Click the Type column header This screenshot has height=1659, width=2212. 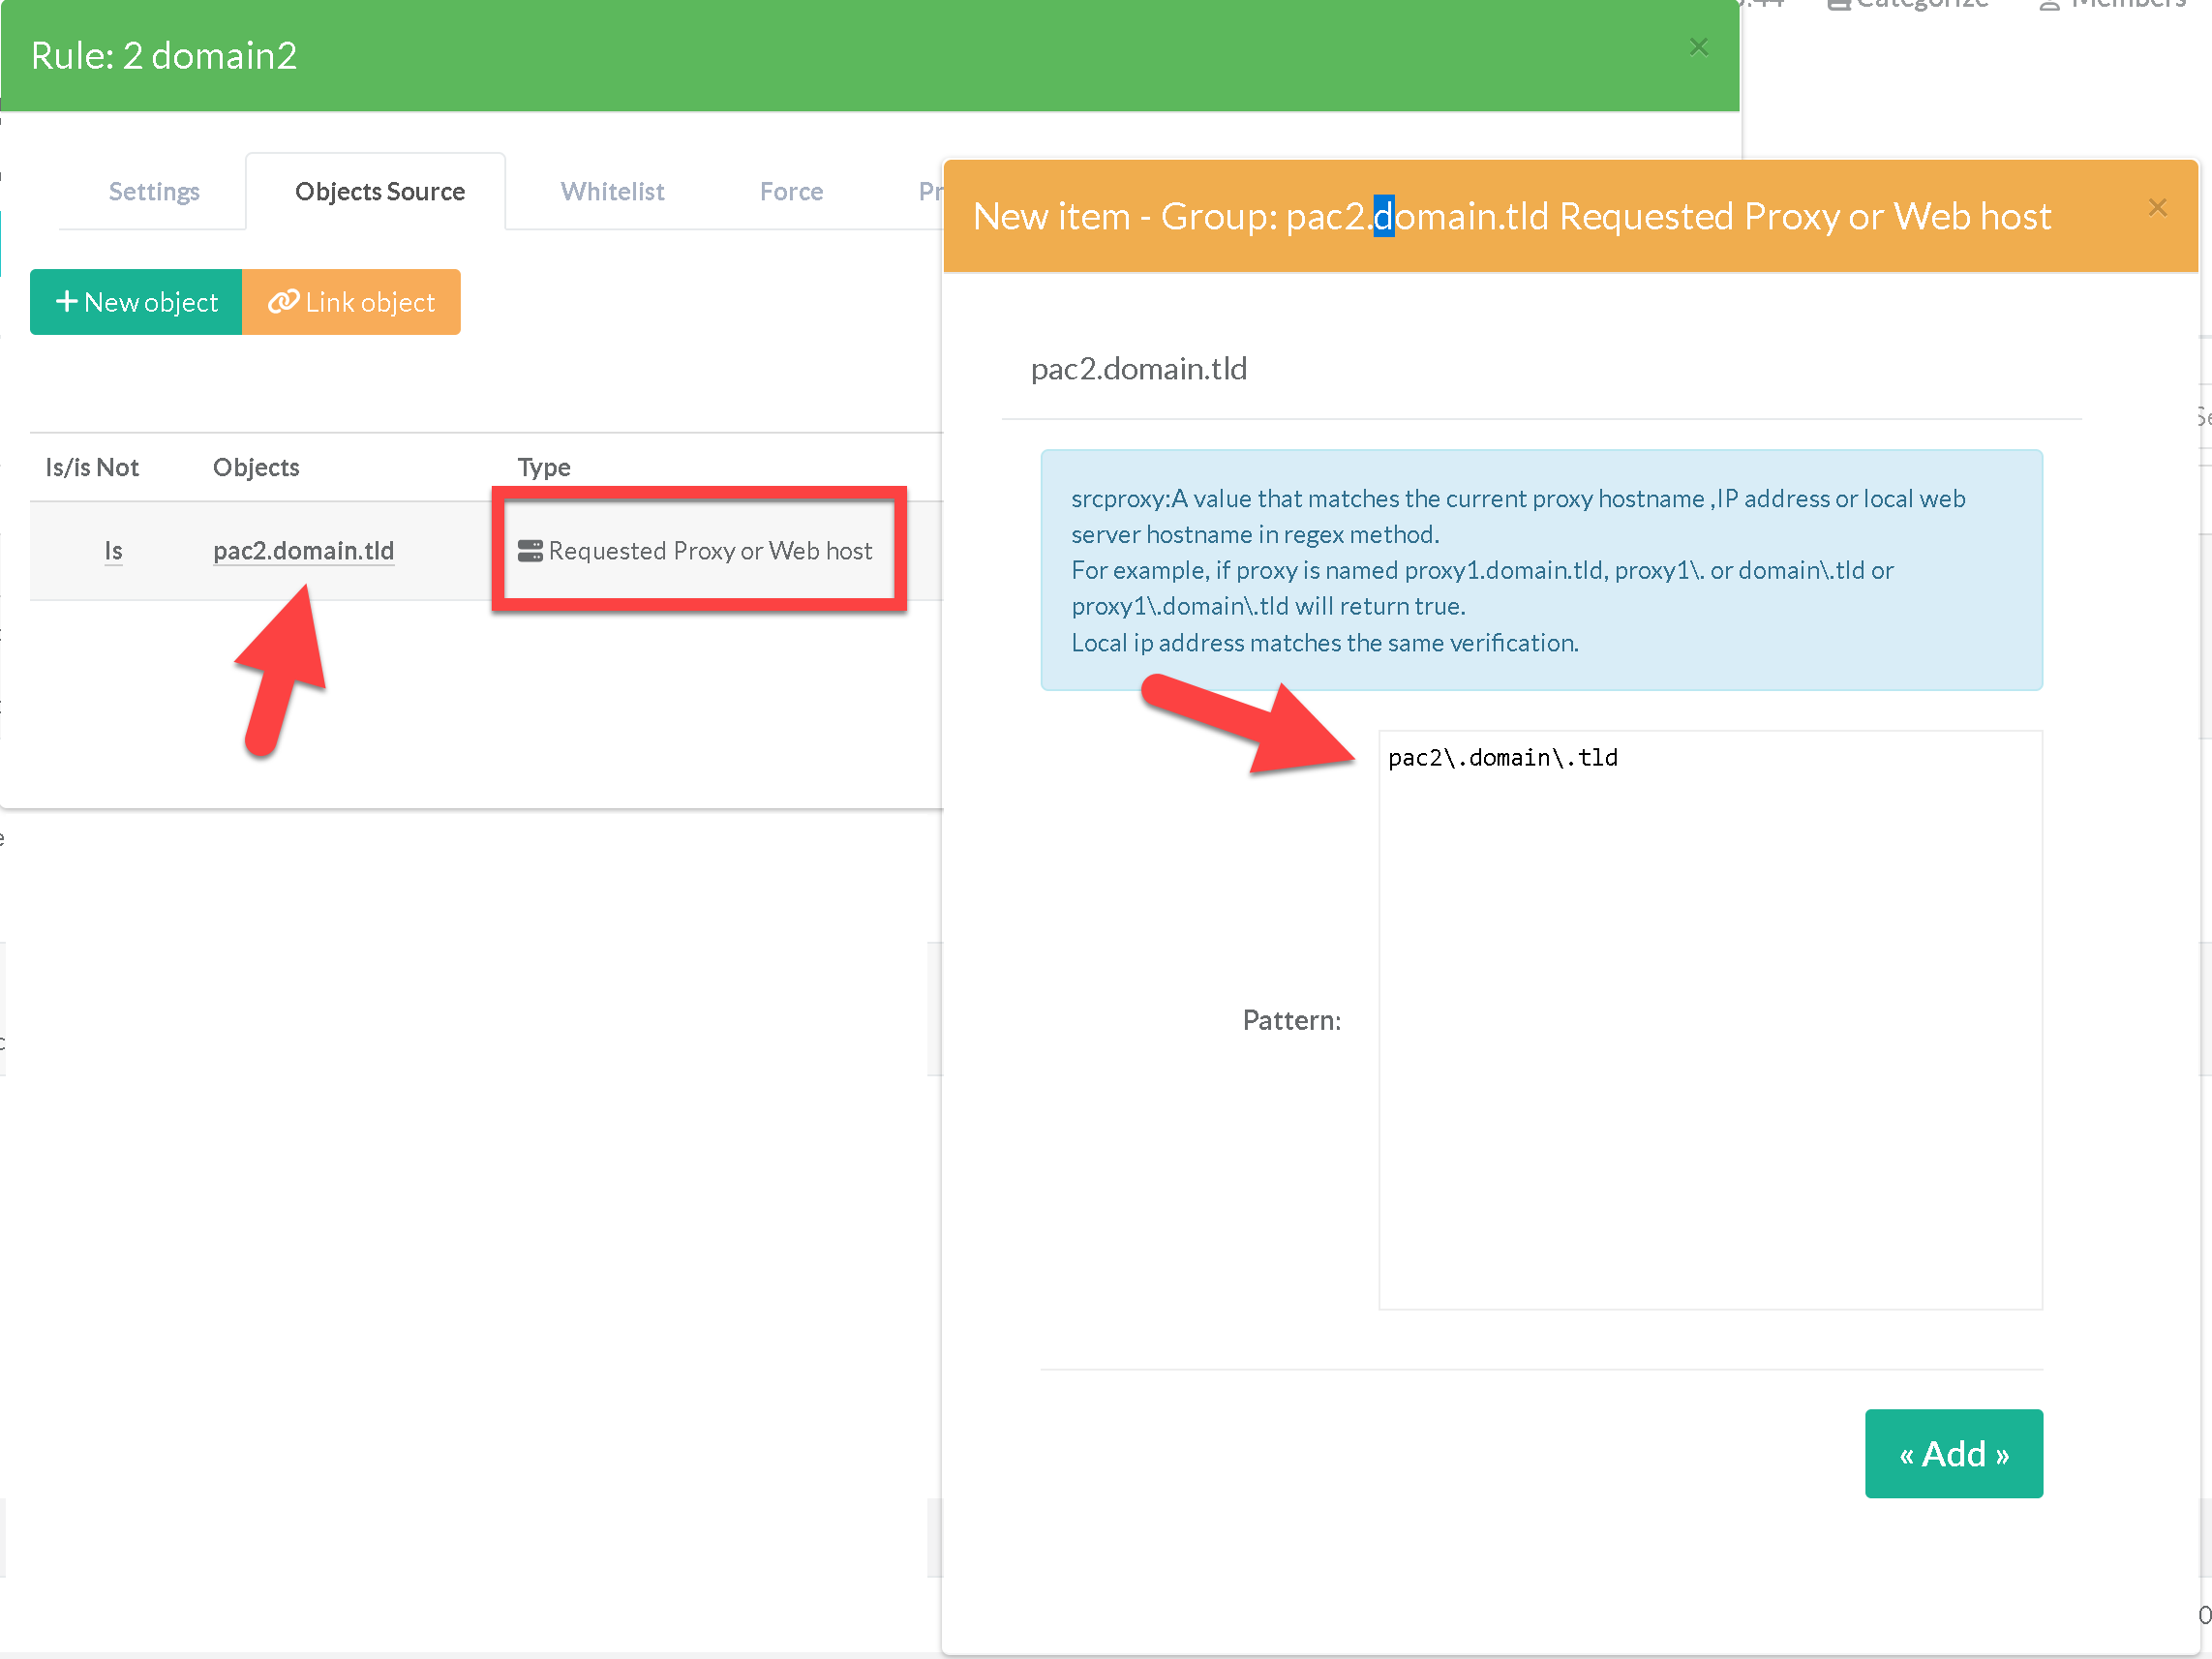pos(544,467)
